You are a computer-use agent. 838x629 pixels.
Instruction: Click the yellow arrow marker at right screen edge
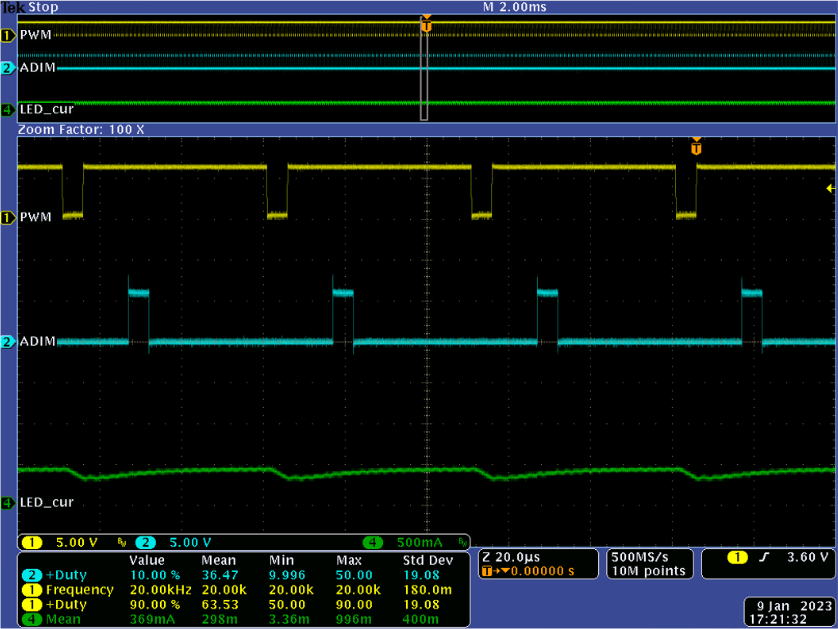pyautogui.click(x=830, y=187)
